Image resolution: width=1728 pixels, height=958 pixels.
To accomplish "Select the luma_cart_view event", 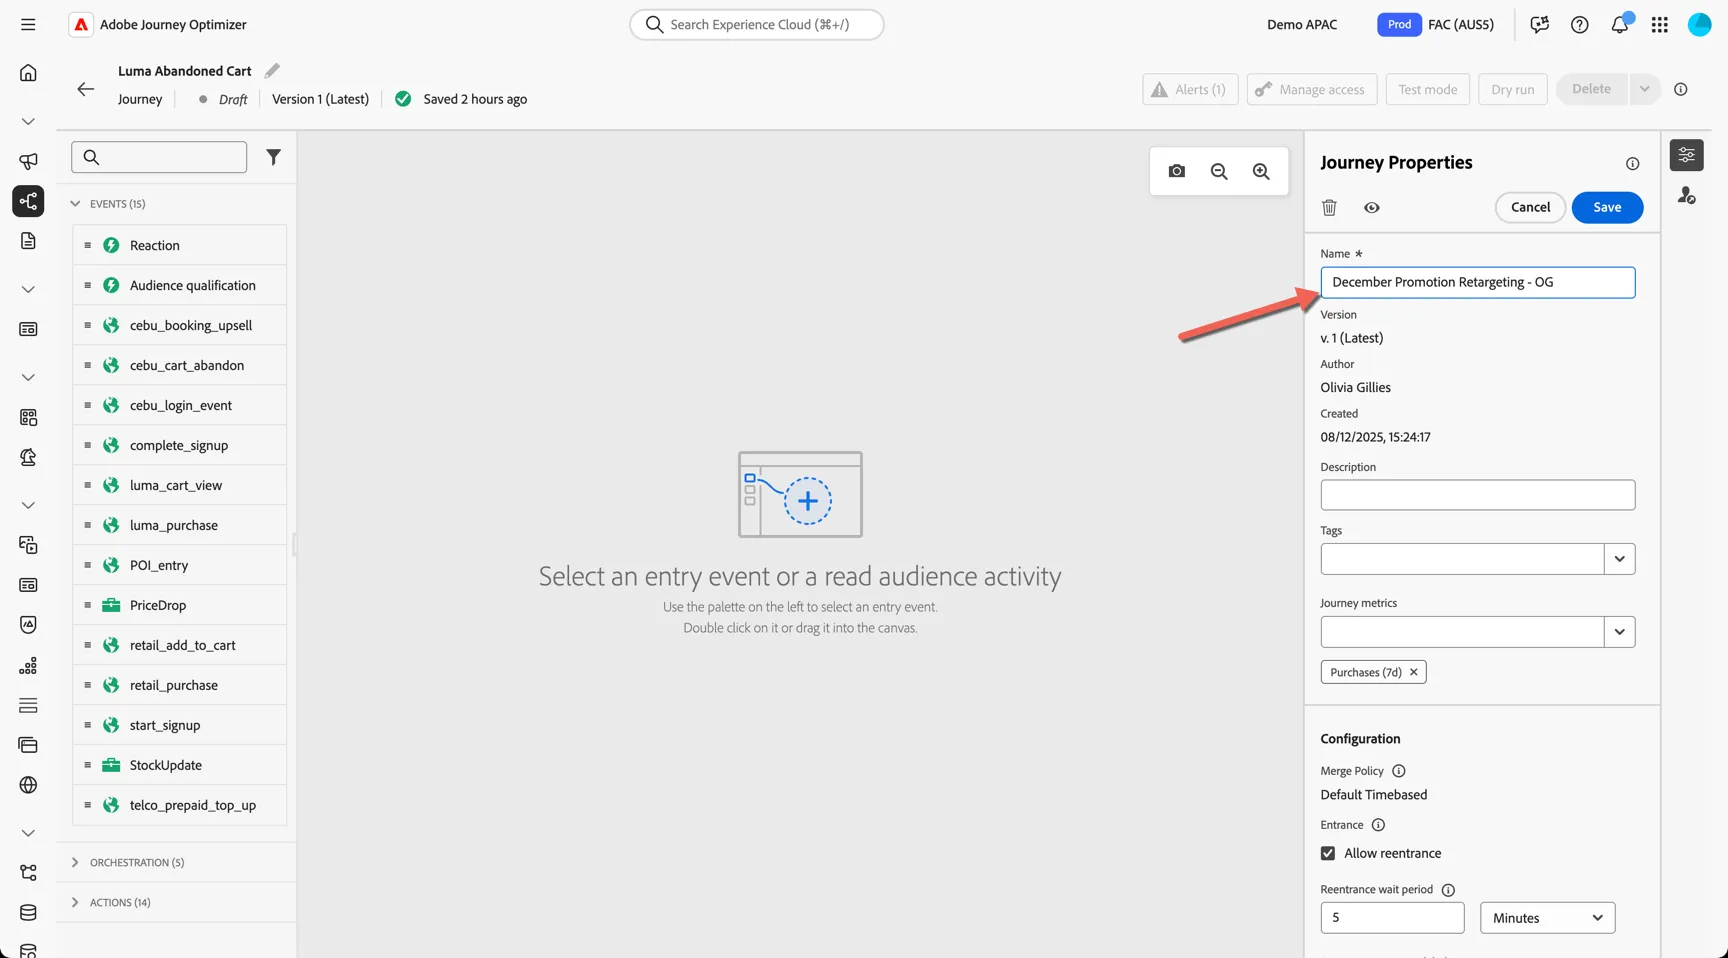I will (x=180, y=485).
